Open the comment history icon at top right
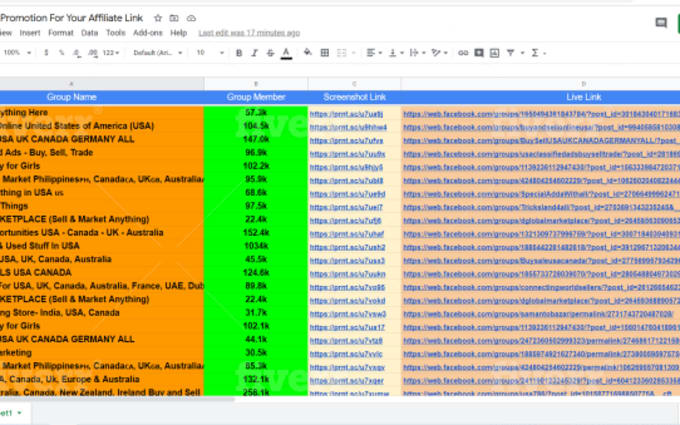 661,23
